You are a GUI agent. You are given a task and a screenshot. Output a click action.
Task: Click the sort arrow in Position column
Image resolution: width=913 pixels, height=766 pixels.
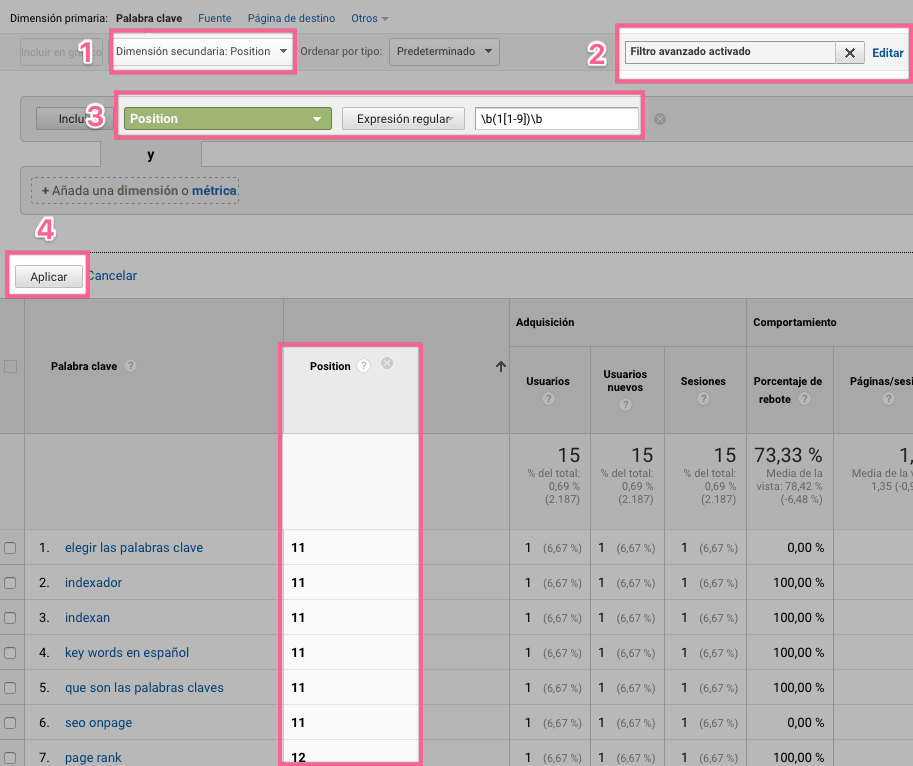(x=500, y=367)
